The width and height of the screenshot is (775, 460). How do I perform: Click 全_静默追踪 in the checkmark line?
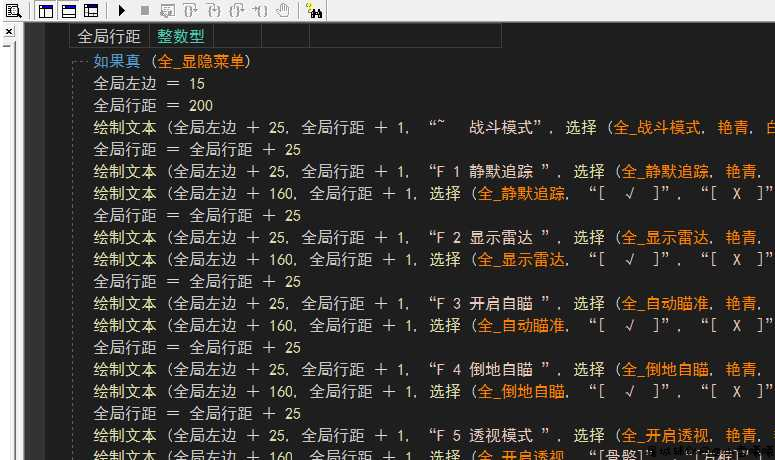click(x=521, y=193)
